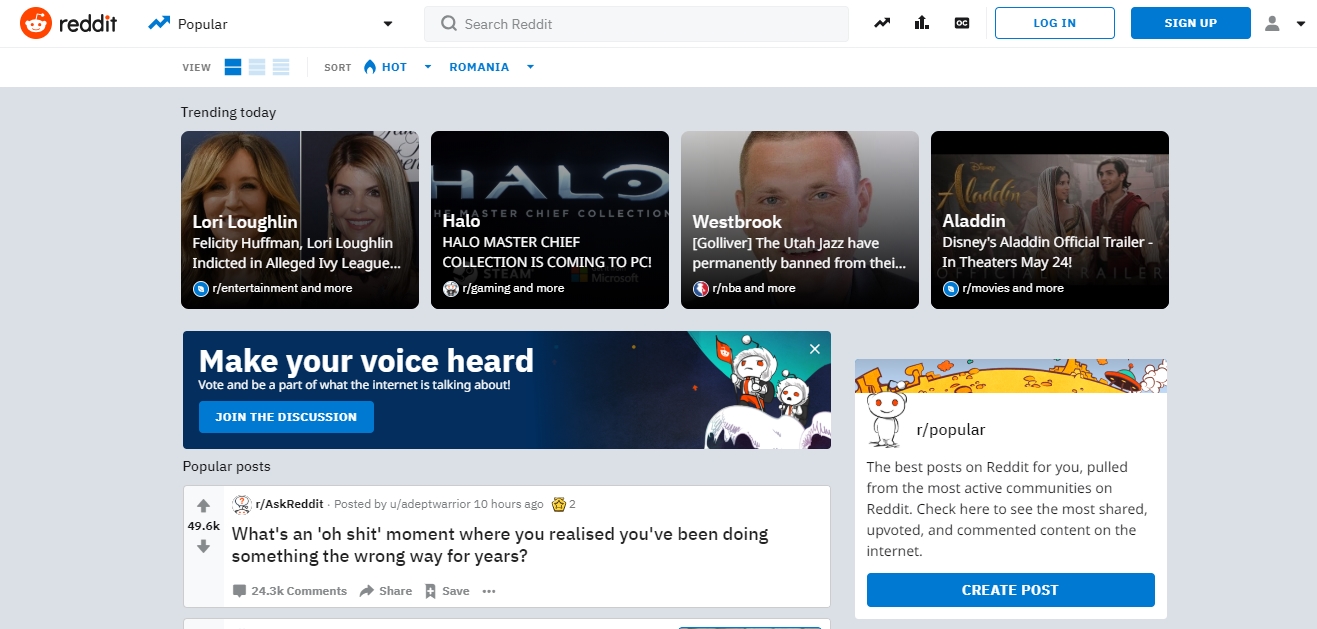The width and height of the screenshot is (1317, 629).
Task: Open the Aladdin trending card
Action: 1050,220
